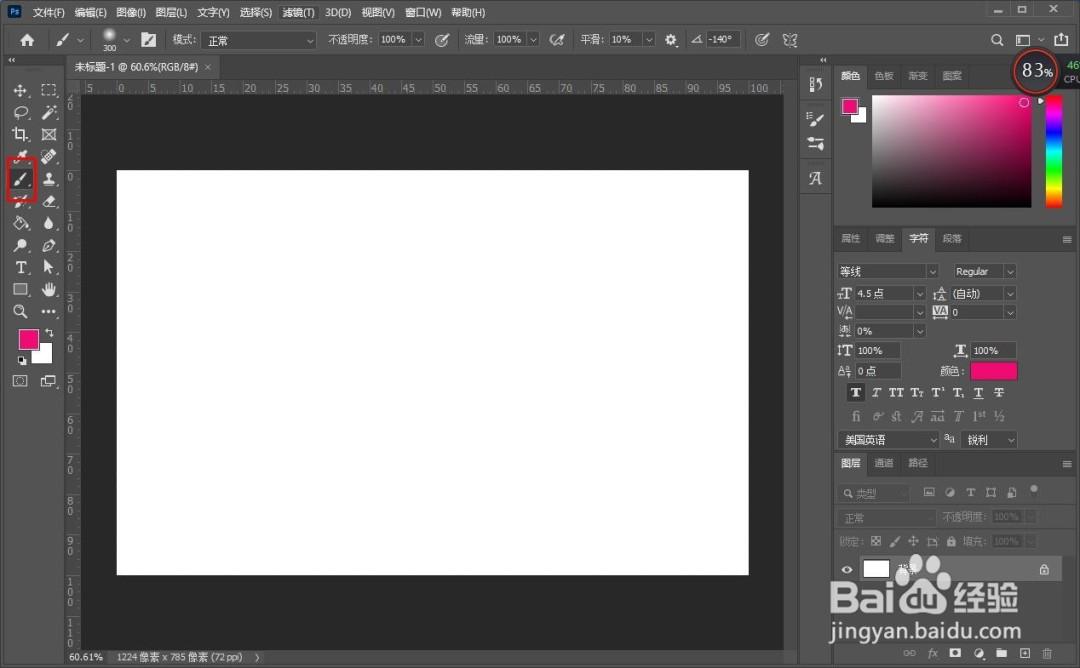Switch to the 通道 tab

tap(884, 463)
